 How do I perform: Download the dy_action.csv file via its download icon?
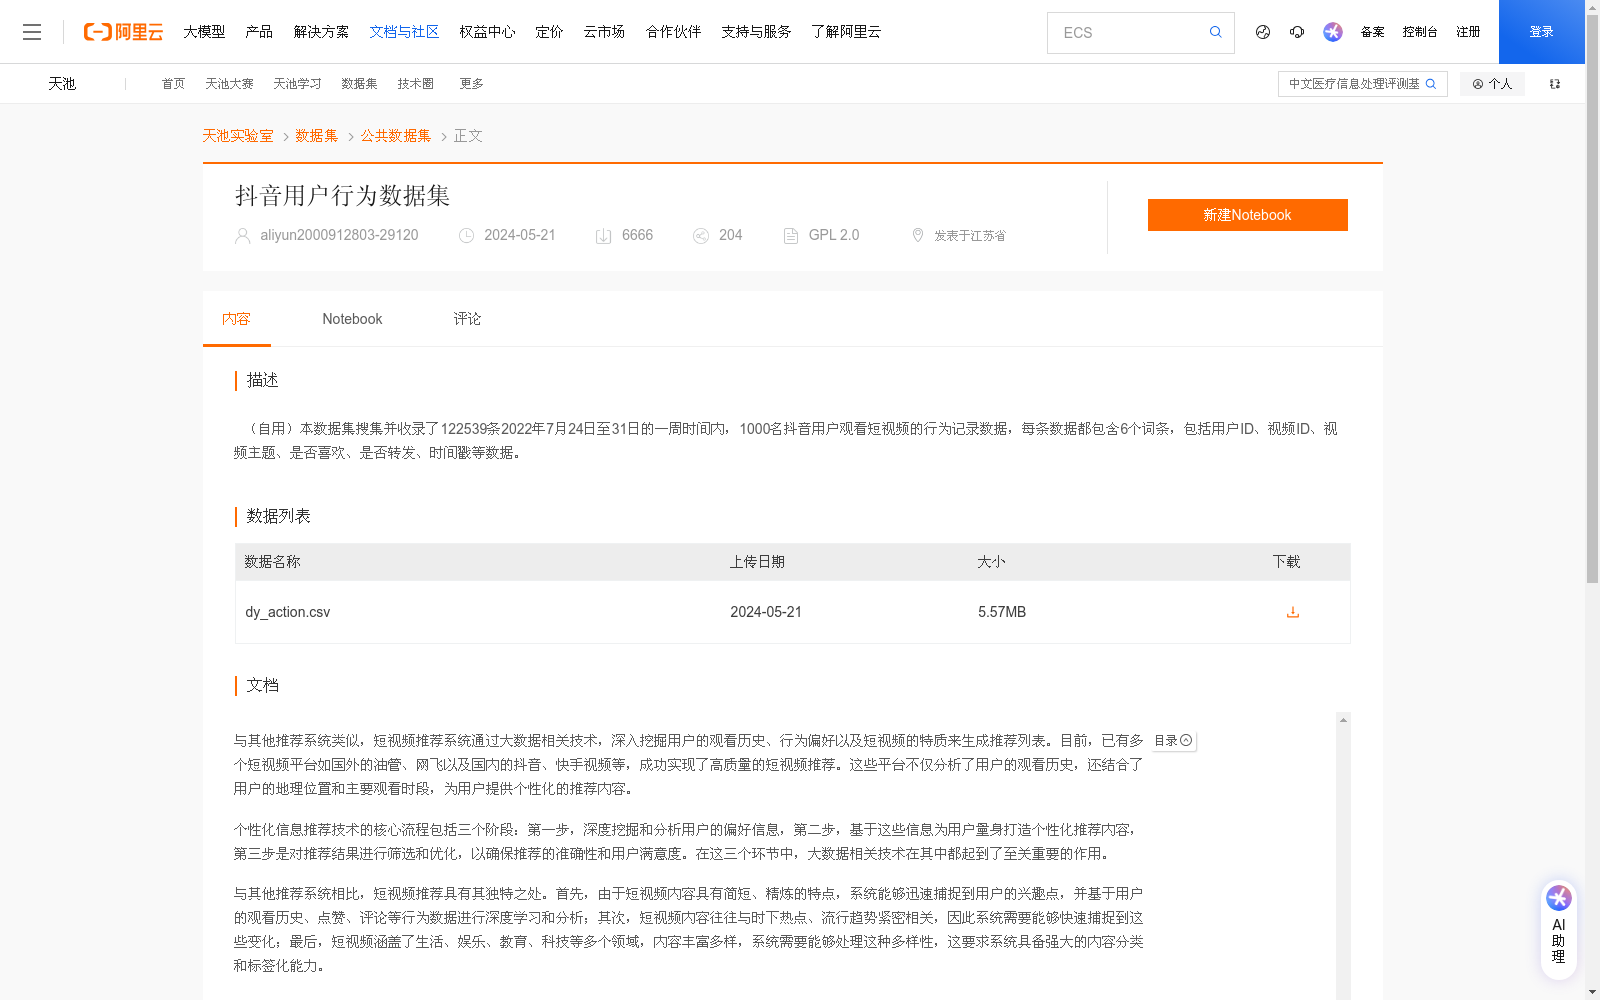pos(1292,611)
